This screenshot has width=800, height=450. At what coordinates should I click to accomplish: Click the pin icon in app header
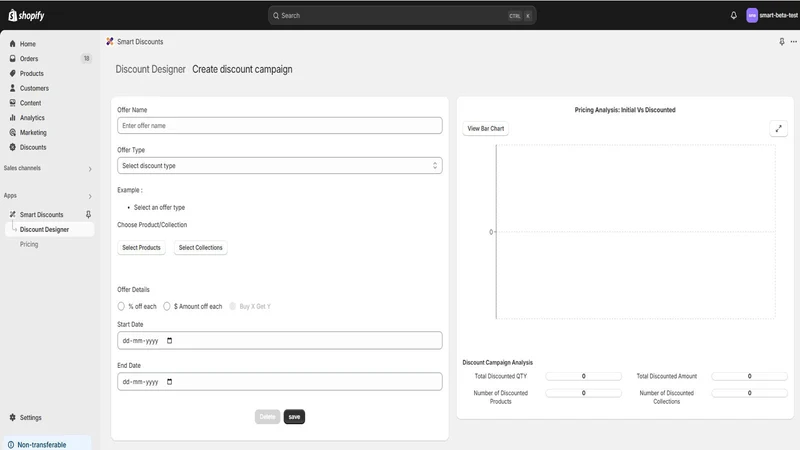click(x=782, y=42)
